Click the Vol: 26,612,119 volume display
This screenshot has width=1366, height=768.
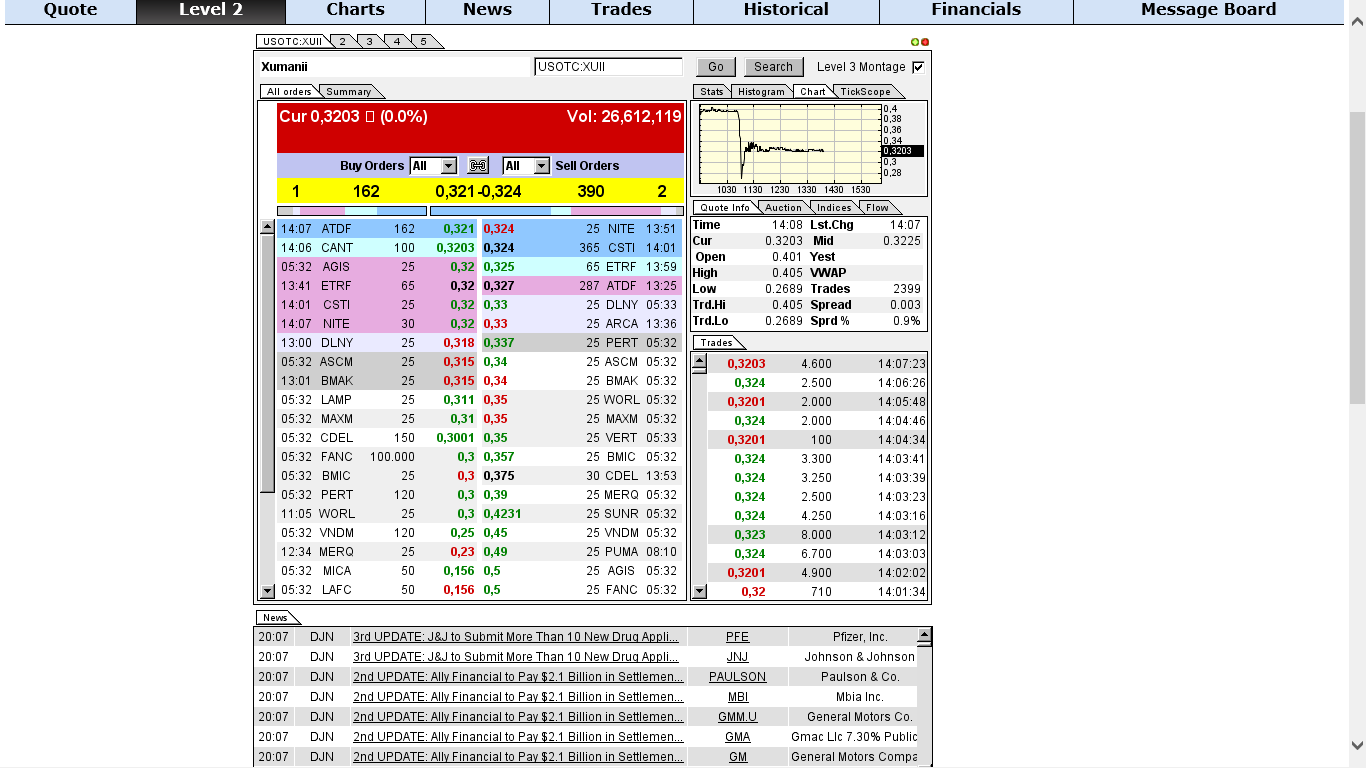[624, 117]
